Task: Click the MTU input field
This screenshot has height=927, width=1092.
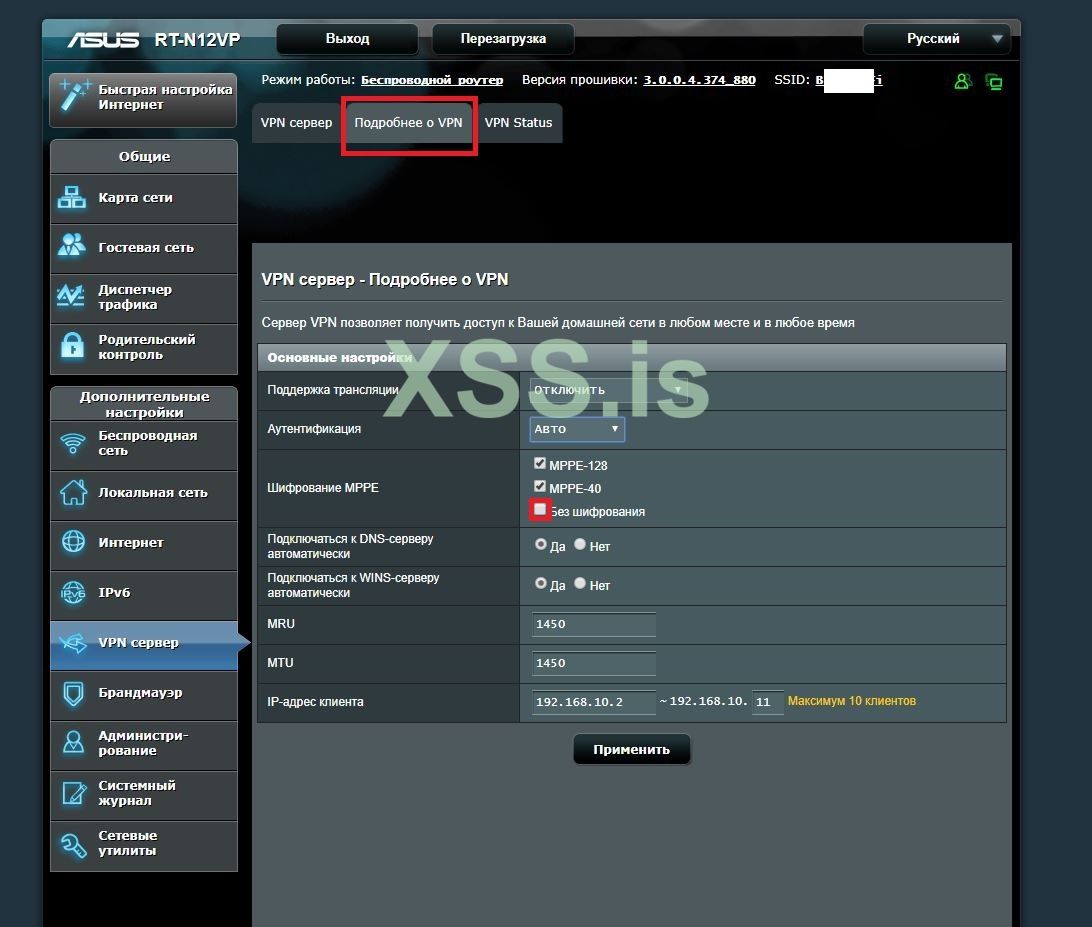Action: [594, 663]
